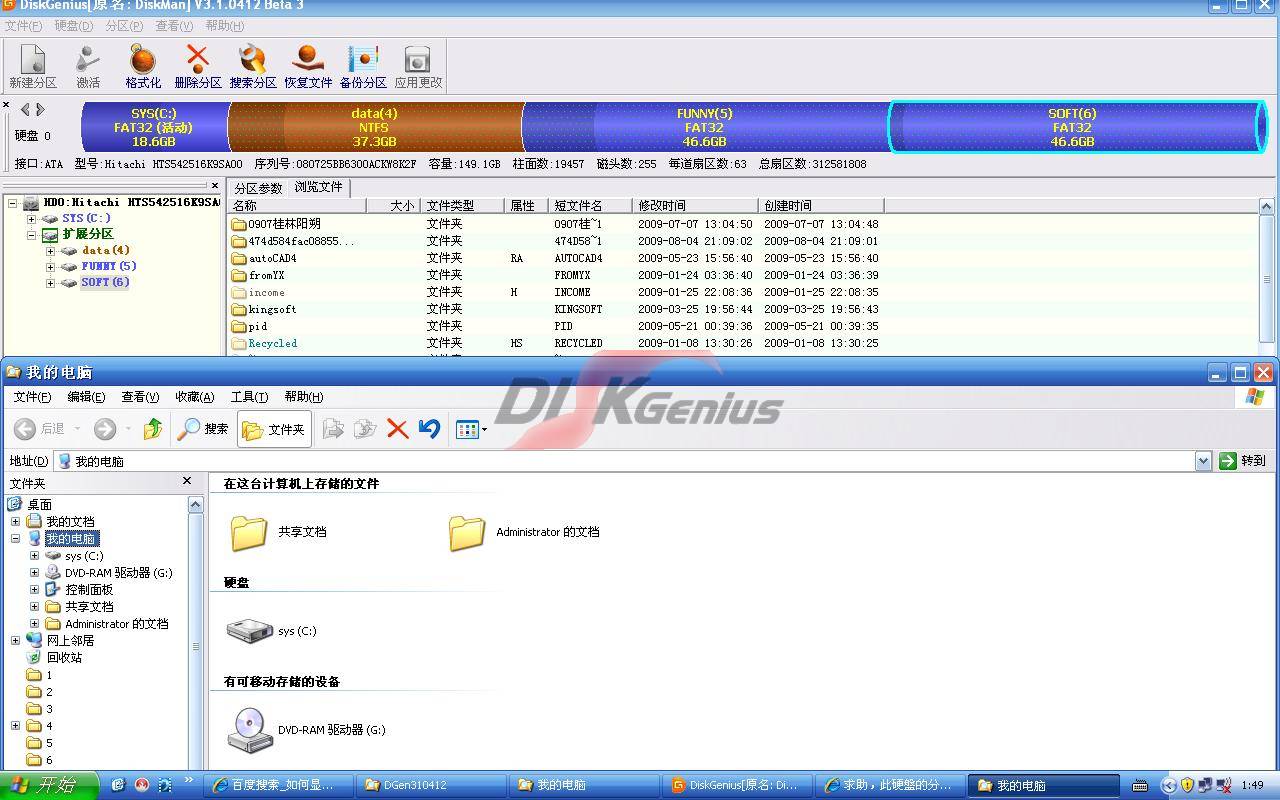
Task: Click the 应用更改 apply changes icon
Action: coord(418,66)
